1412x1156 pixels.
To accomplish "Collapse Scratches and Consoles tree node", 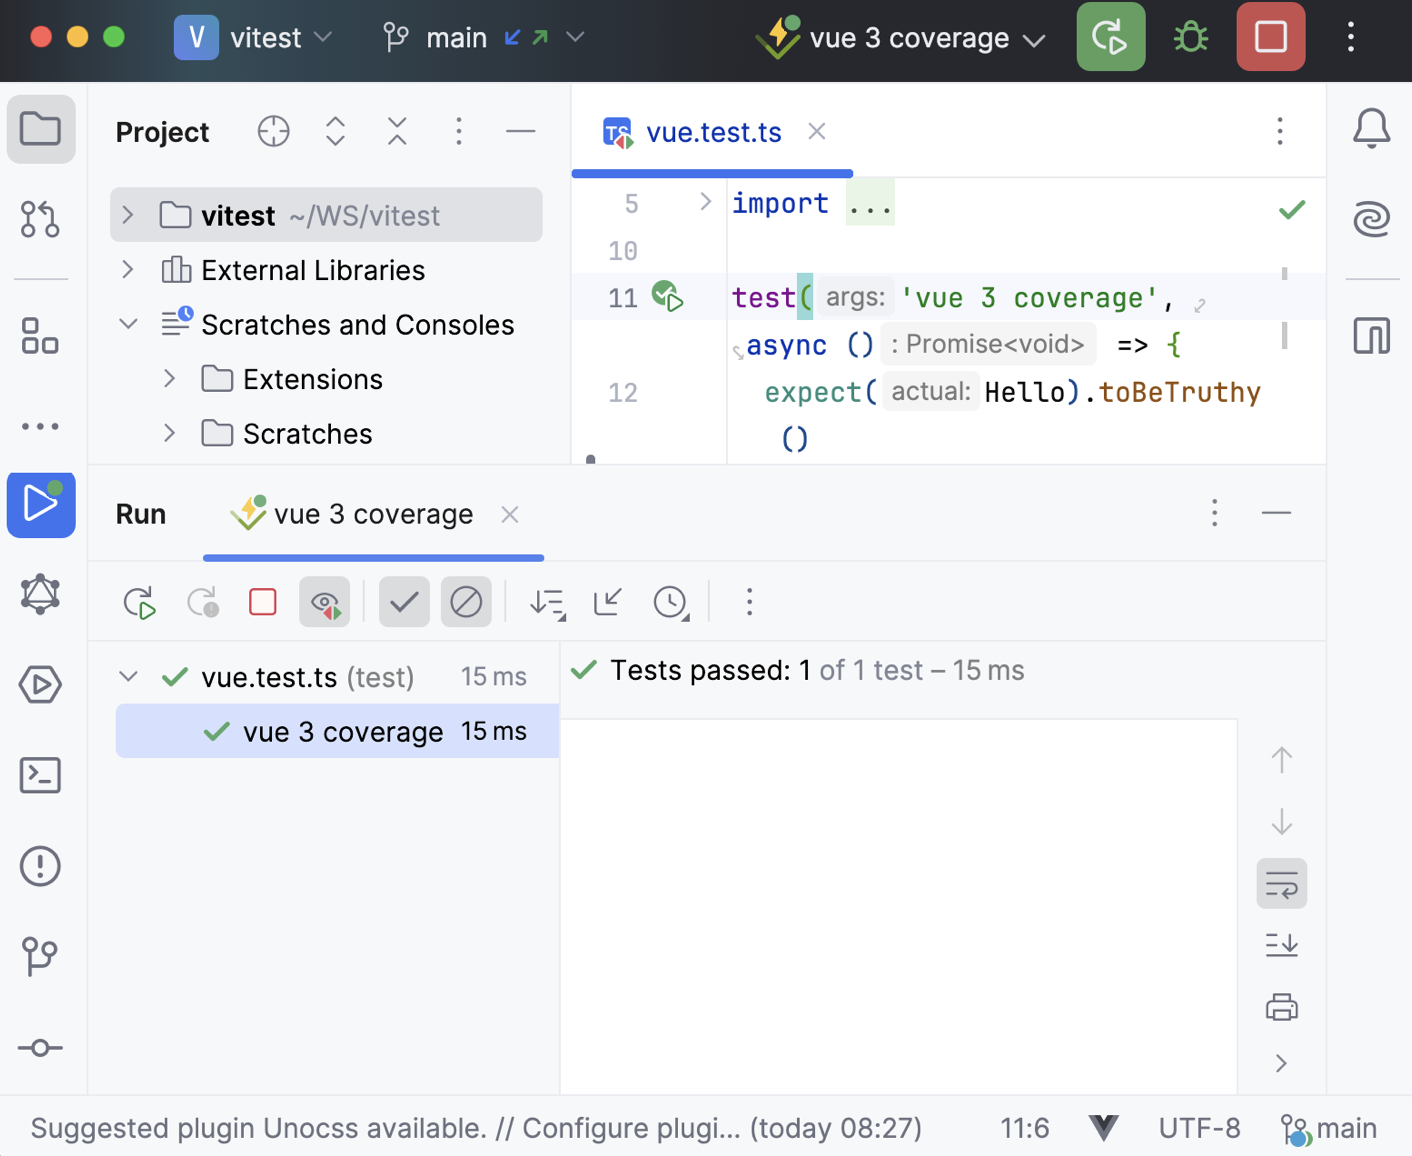I will (128, 324).
